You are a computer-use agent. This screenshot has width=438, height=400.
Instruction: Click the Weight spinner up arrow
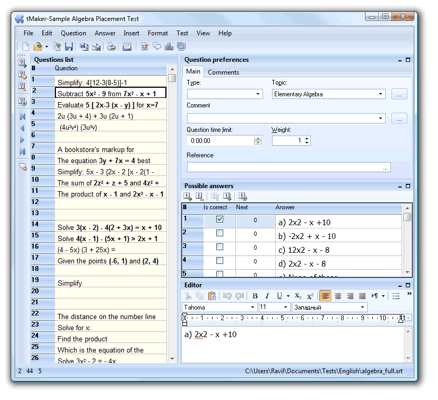(x=307, y=138)
